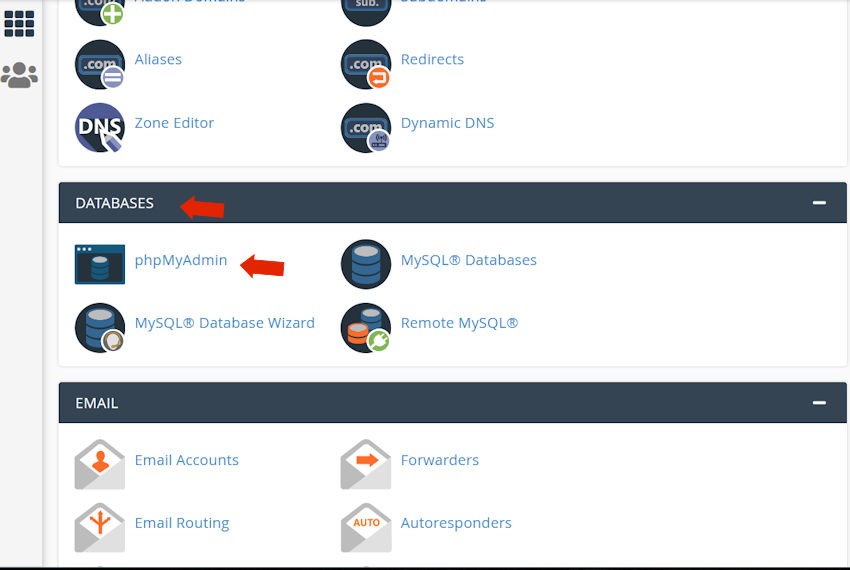Open the Zone Editor link
This screenshot has height=570, width=850.
[x=174, y=123]
